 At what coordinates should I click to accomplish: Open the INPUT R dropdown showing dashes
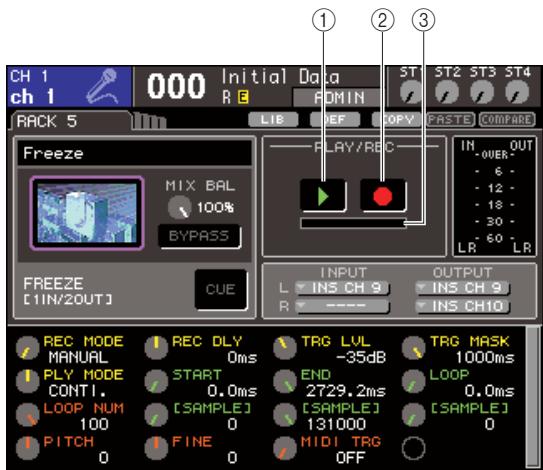point(342,306)
